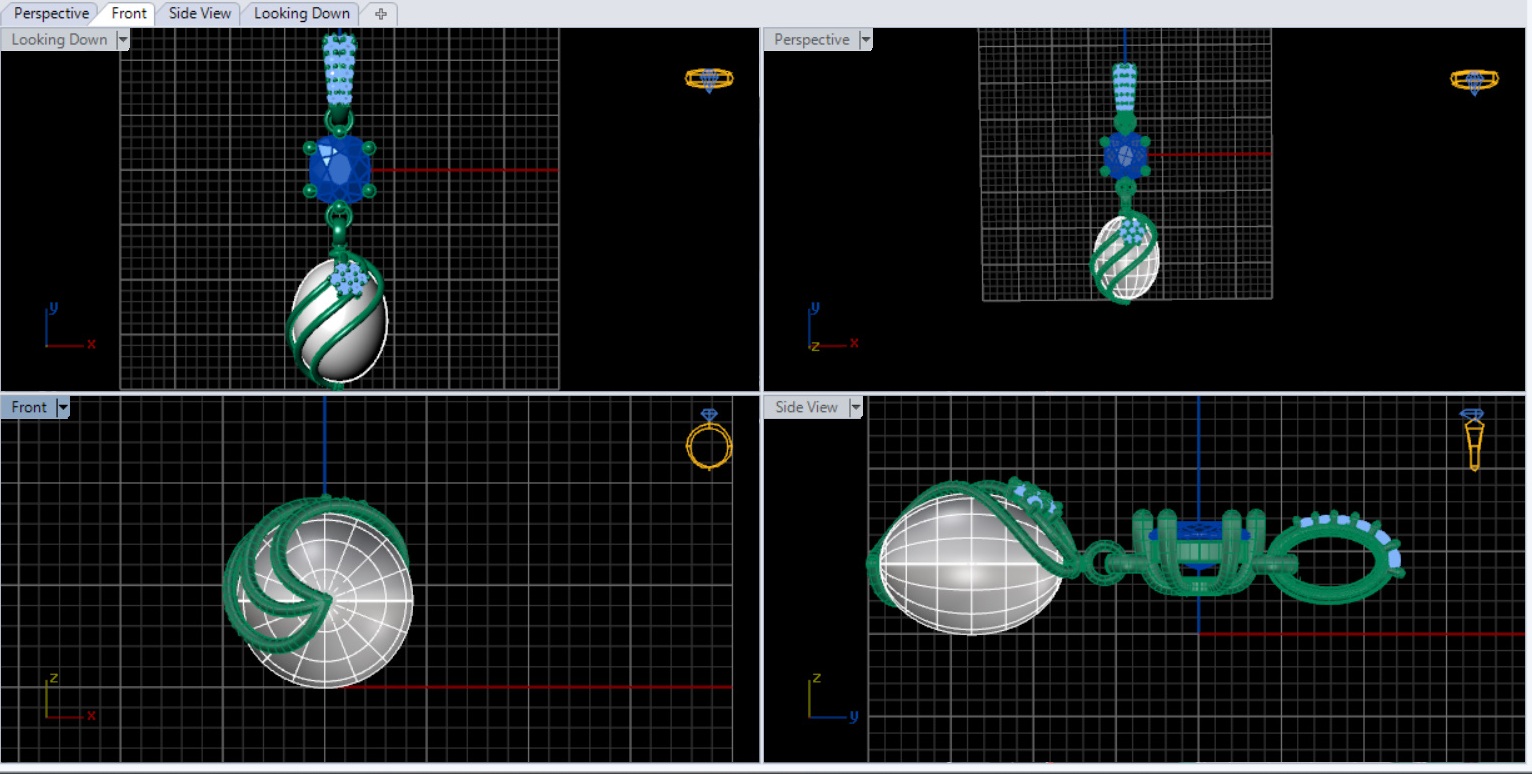Click the ring orientation icon in Perspective viewport
Screen dimensions: 1532x774
1474,81
